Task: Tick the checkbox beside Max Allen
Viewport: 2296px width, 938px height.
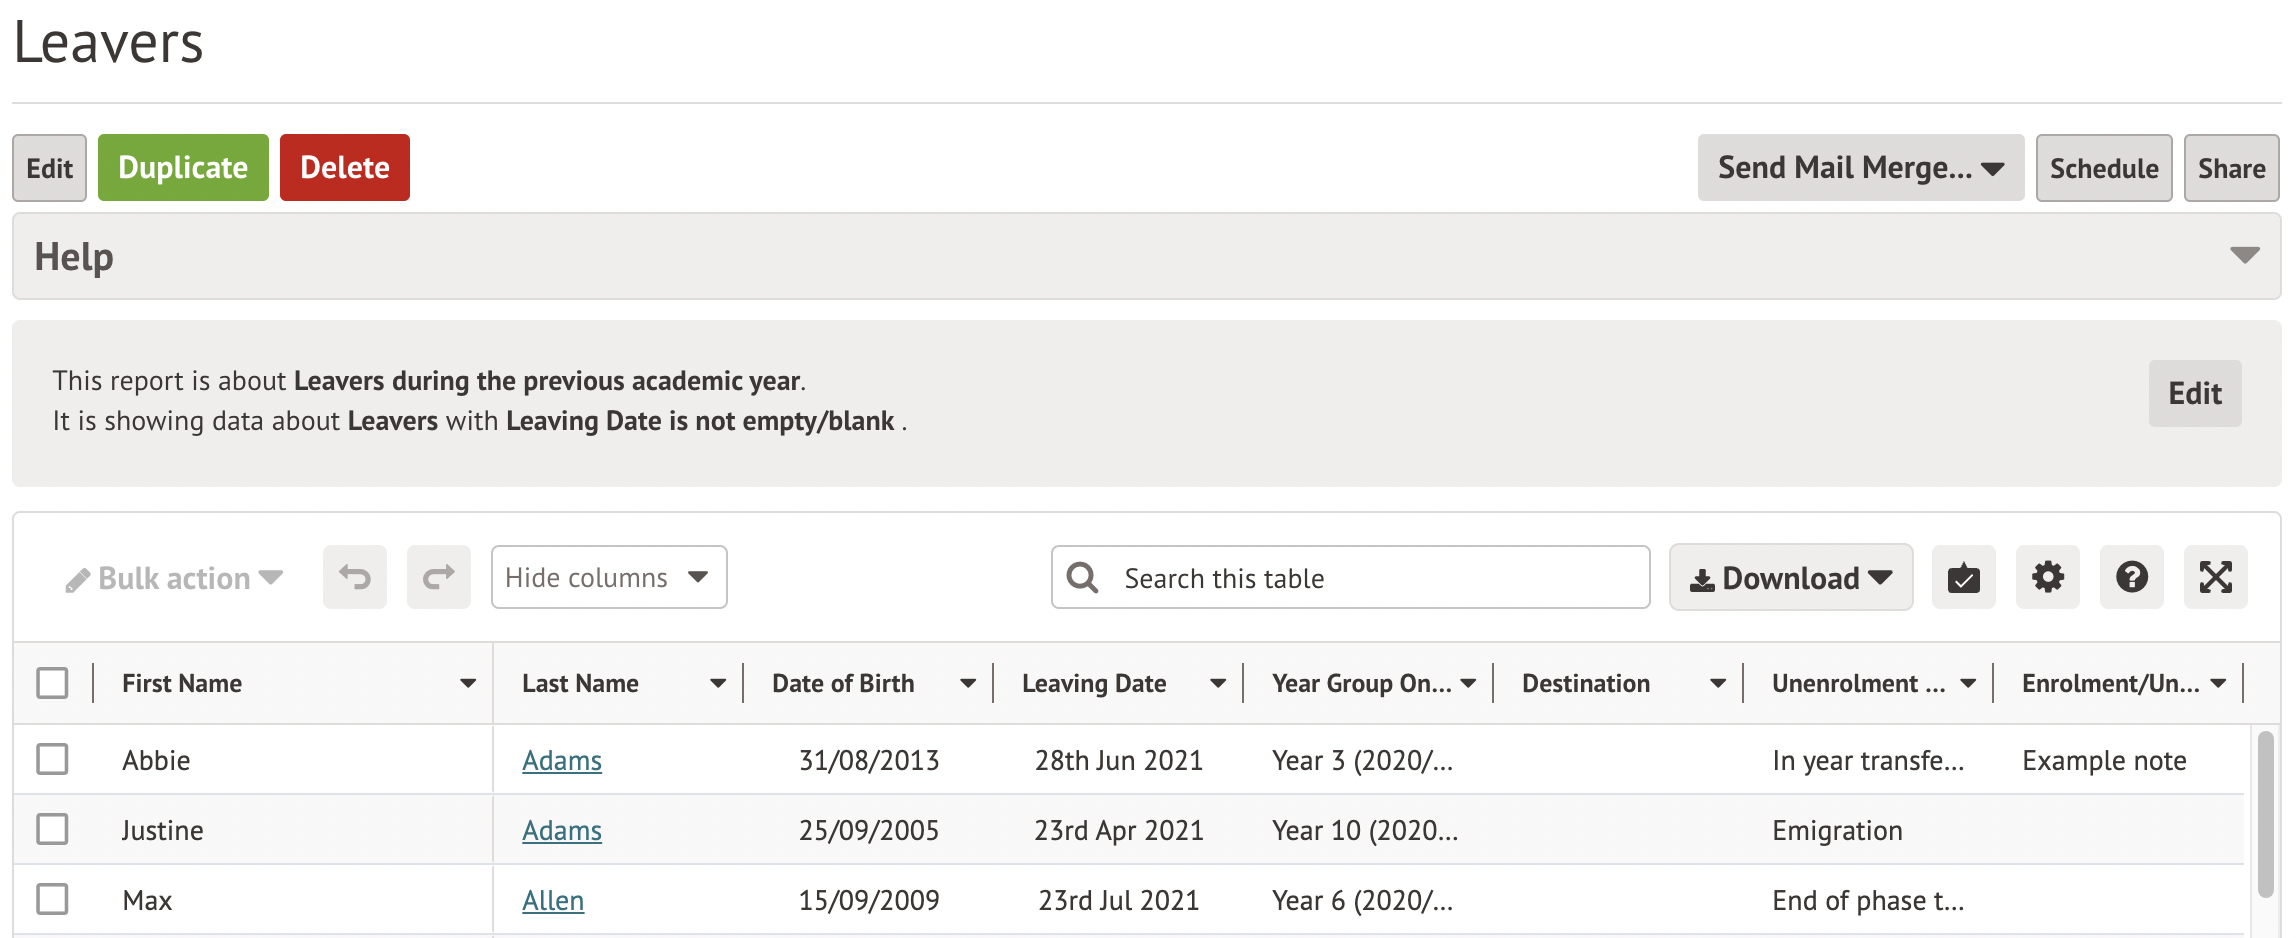Action: 52,899
